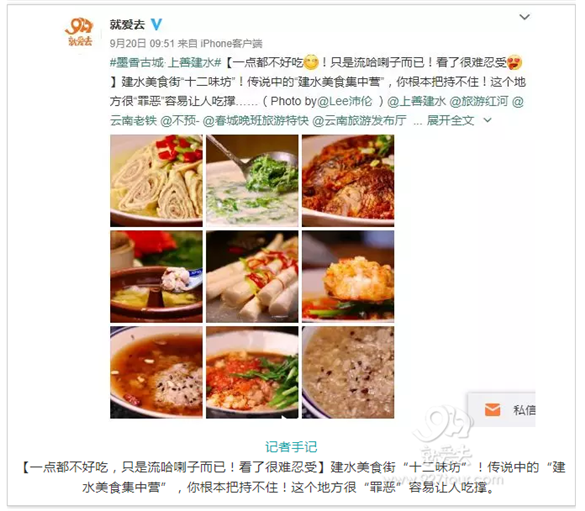Click the blue V verified badge

(x=157, y=25)
